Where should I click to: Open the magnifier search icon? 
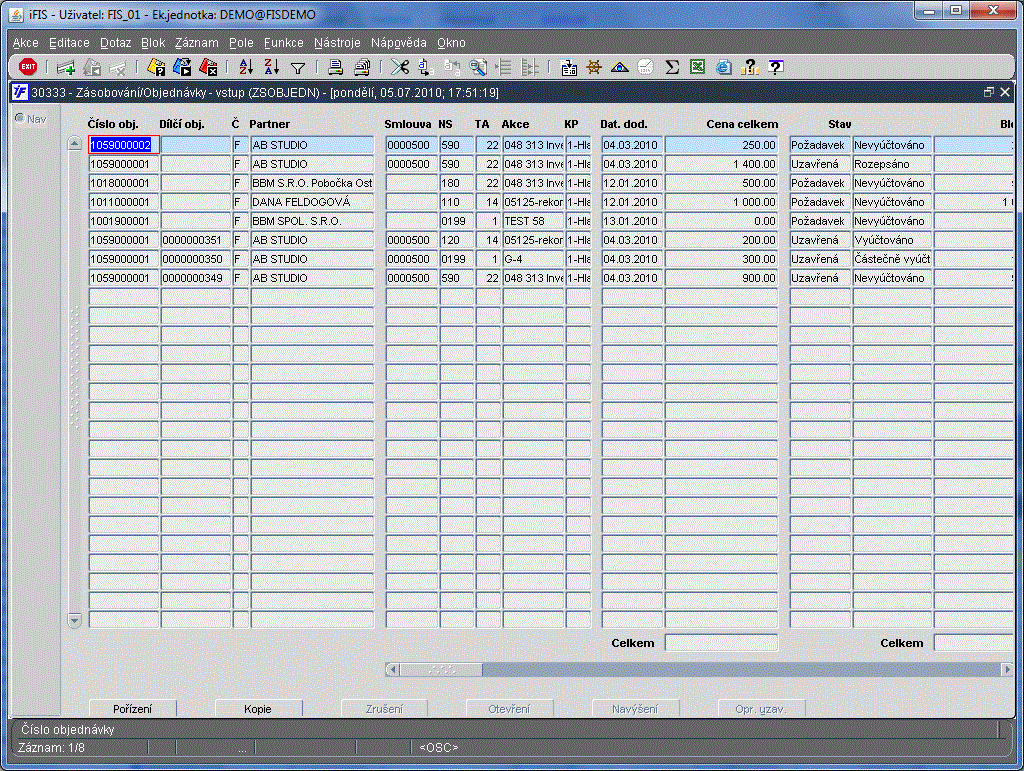(478, 67)
